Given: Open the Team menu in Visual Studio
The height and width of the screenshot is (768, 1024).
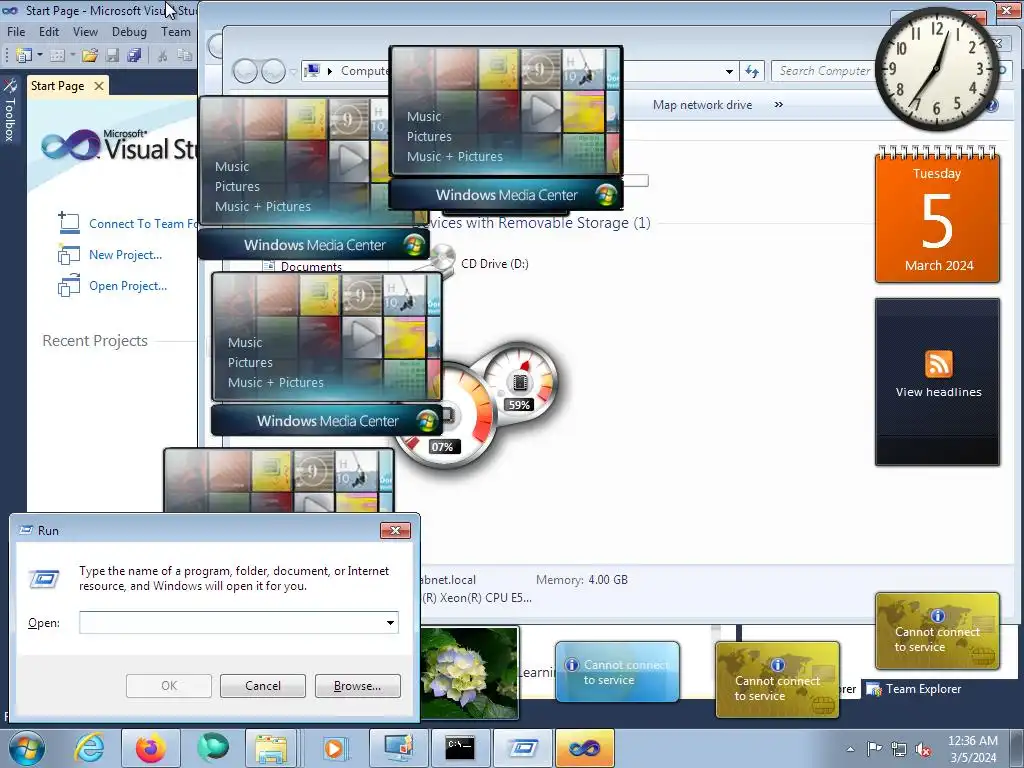Looking at the screenshot, I should pyautogui.click(x=176, y=31).
